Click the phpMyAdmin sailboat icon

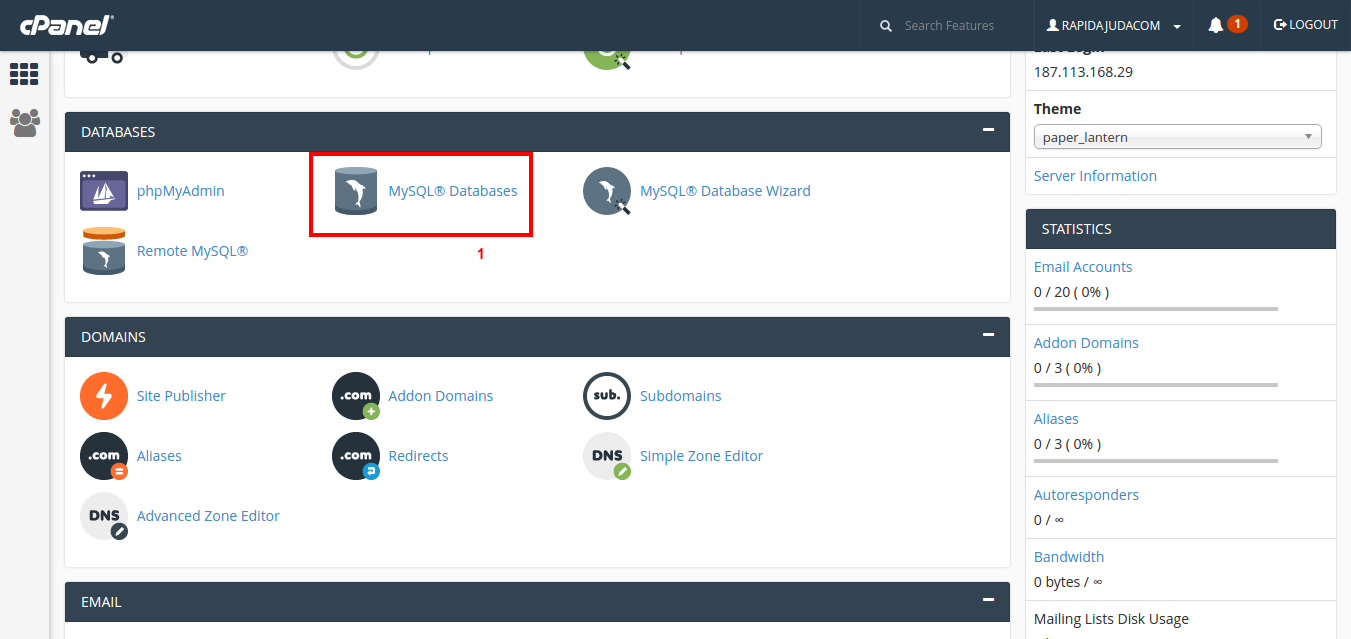pyautogui.click(x=104, y=191)
